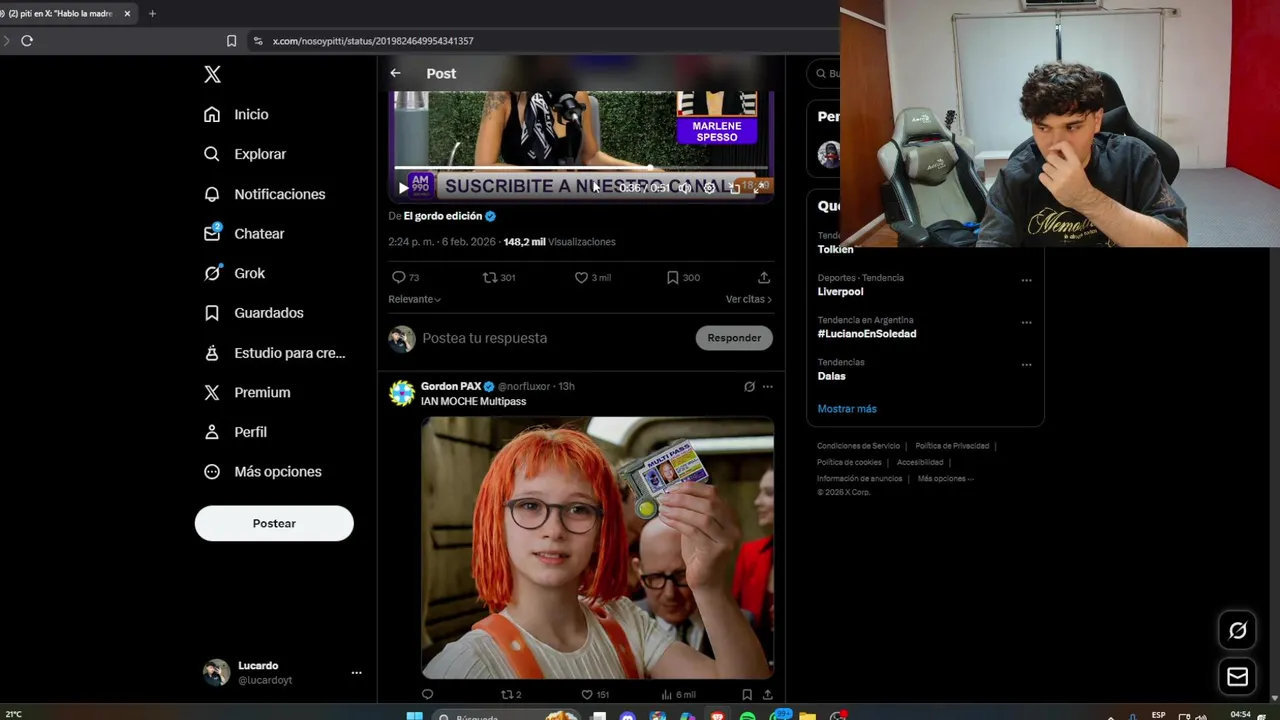Repost the post with 301 reposts

490,277
